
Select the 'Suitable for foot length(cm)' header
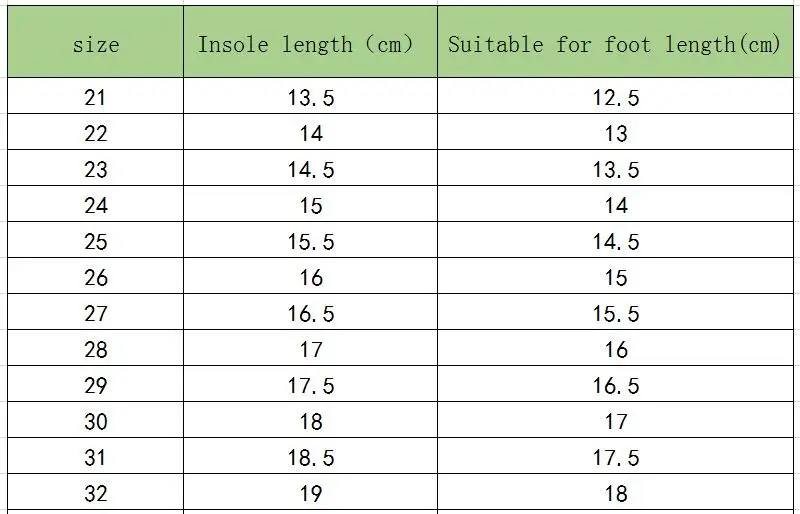615,42
